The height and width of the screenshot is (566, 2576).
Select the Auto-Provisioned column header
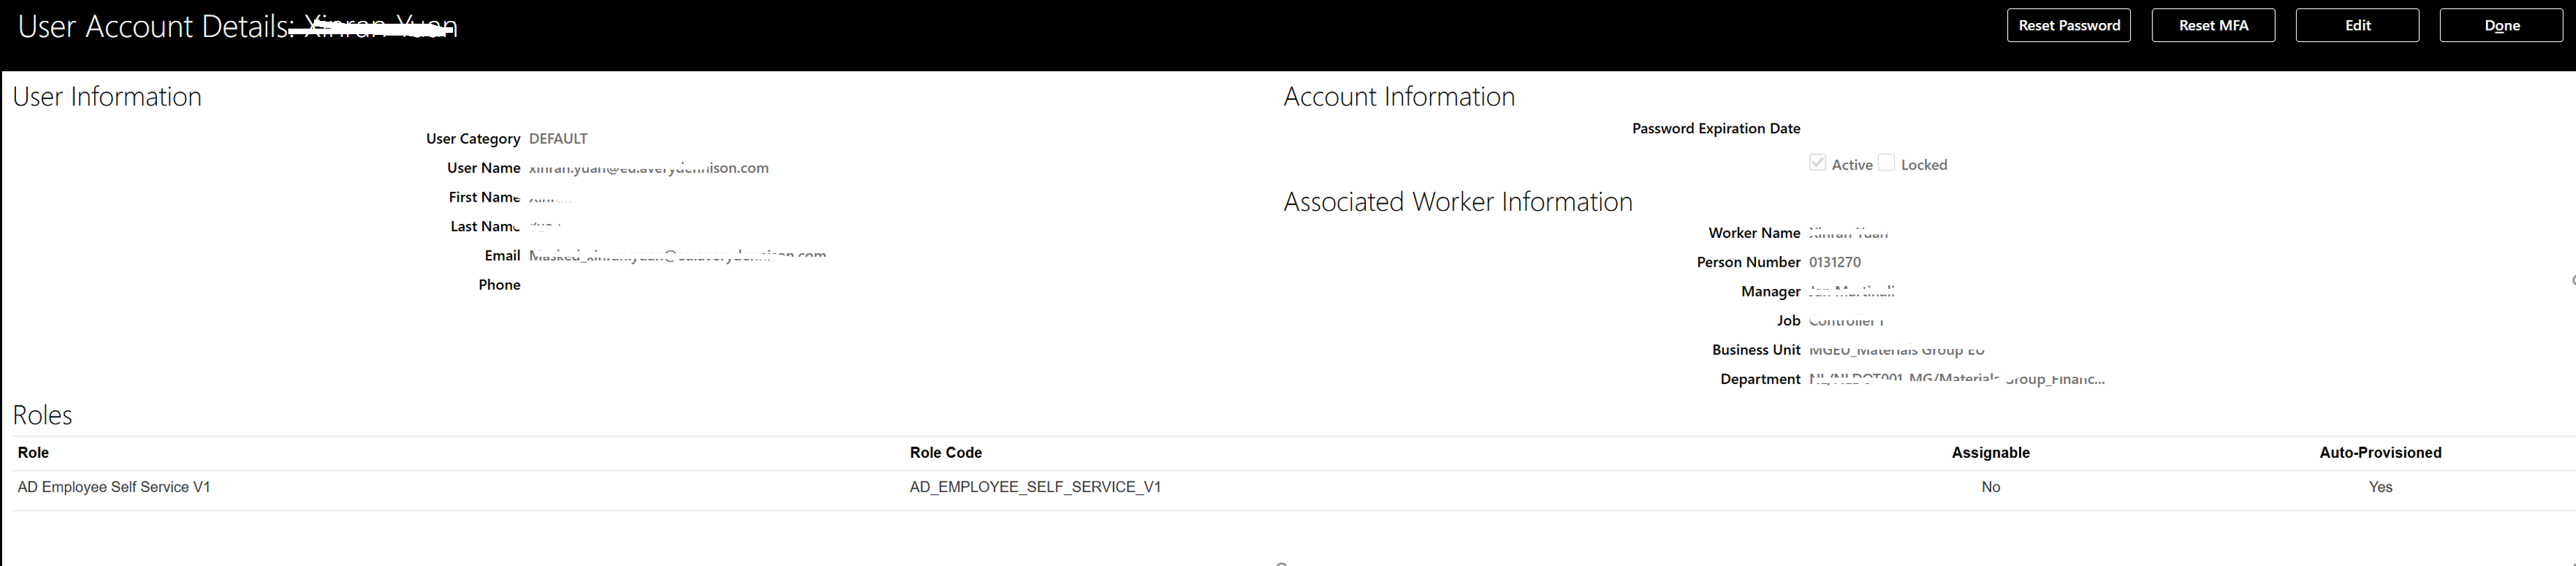(2380, 453)
